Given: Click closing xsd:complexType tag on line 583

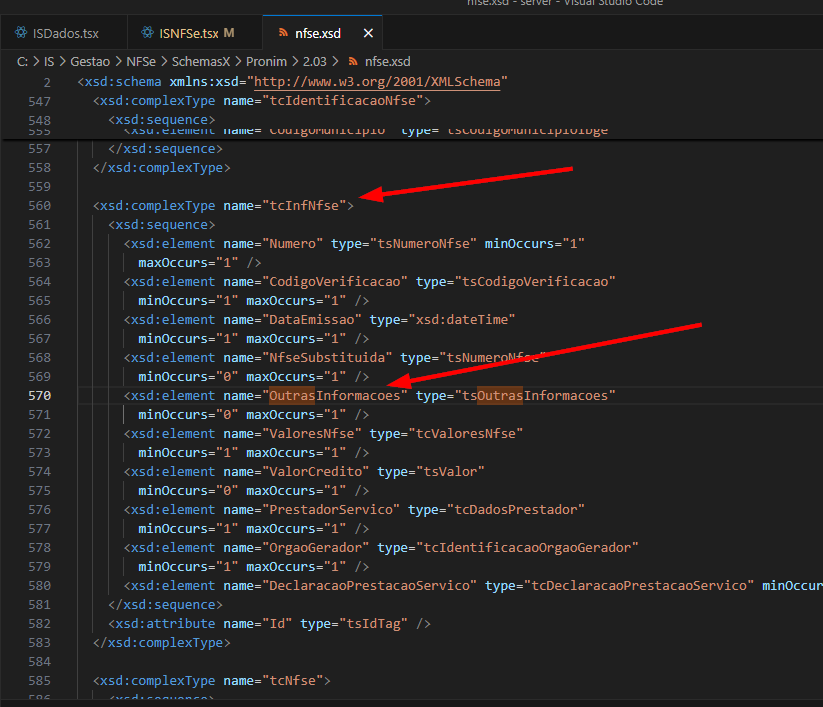Looking at the screenshot, I should point(162,643).
